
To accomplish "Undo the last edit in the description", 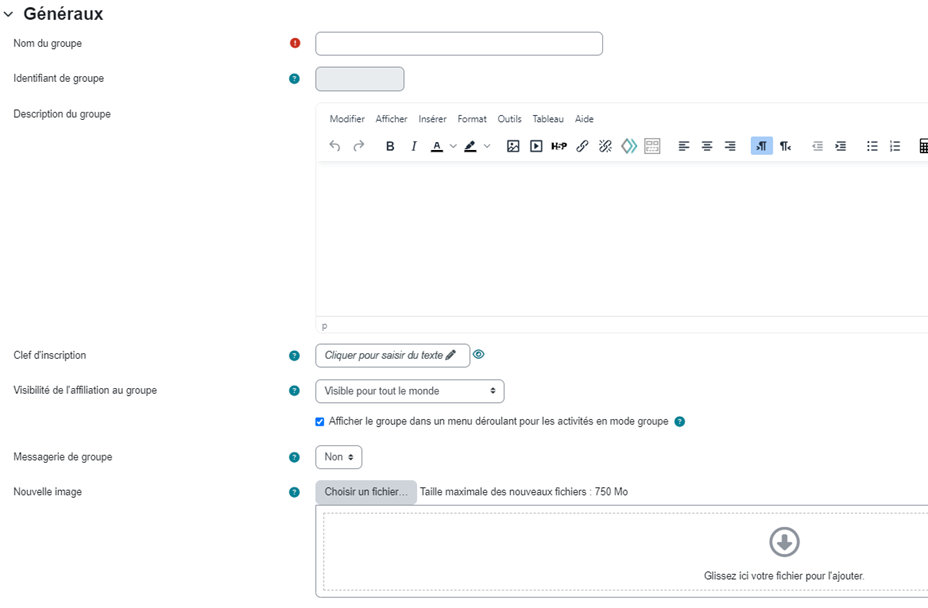I will (x=335, y=146).
